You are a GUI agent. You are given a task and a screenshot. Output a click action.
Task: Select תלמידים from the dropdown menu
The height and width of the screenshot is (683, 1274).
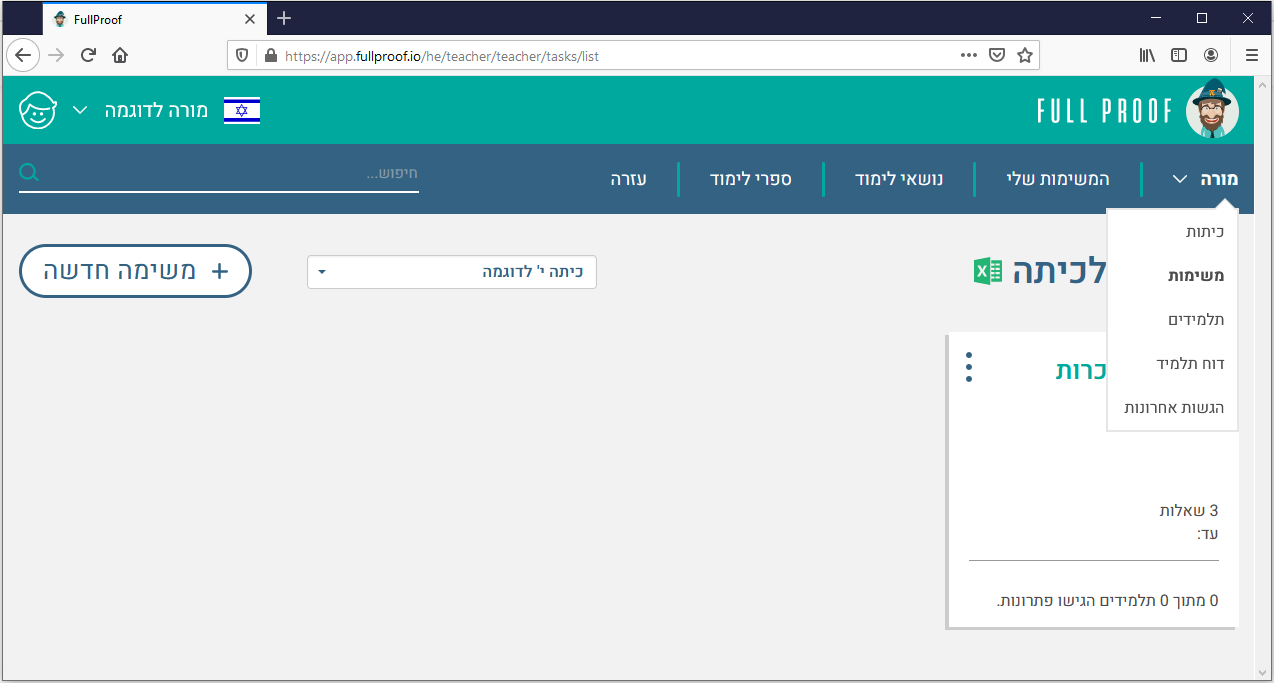coord(1196,320)
